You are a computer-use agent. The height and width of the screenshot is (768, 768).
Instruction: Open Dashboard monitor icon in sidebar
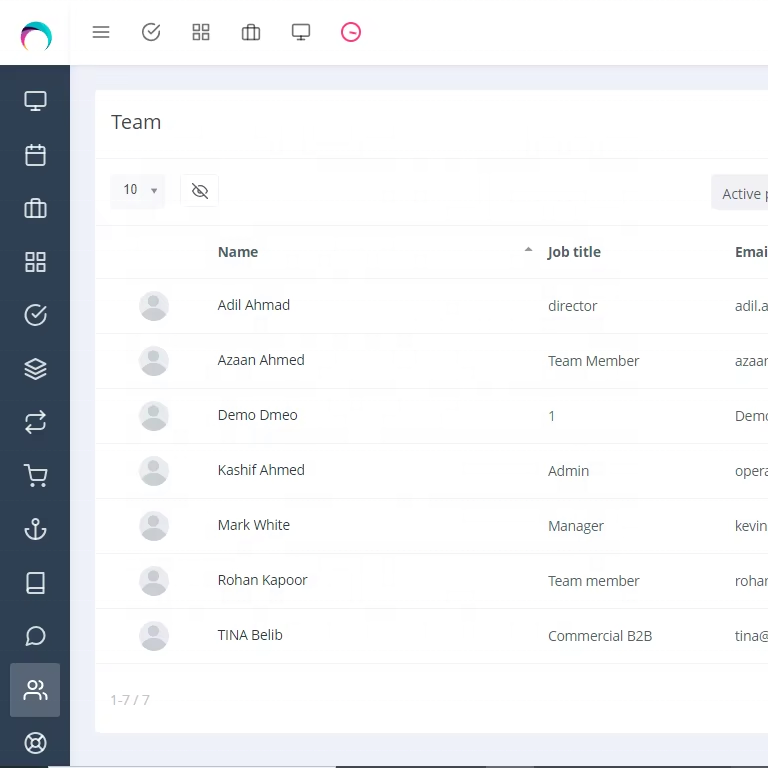click(x=35, y=101)
